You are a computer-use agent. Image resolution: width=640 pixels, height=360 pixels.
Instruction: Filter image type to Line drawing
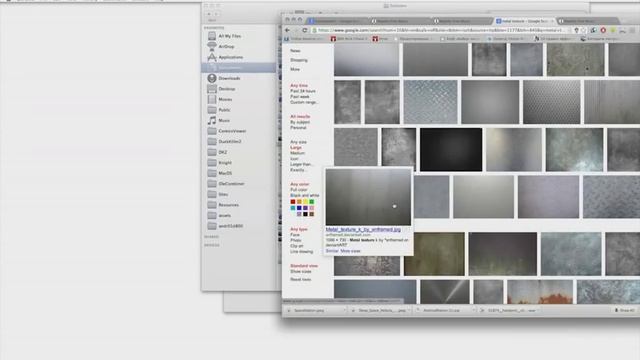(301, 252)
